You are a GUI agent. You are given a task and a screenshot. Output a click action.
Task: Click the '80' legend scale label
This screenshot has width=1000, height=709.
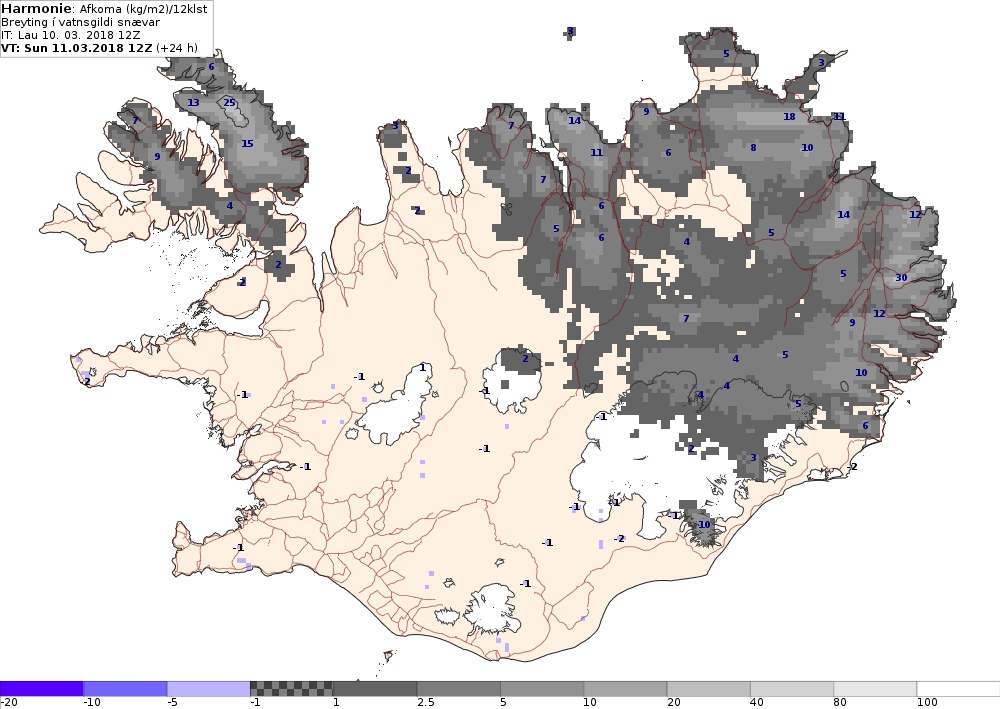(x=840, y=703)
